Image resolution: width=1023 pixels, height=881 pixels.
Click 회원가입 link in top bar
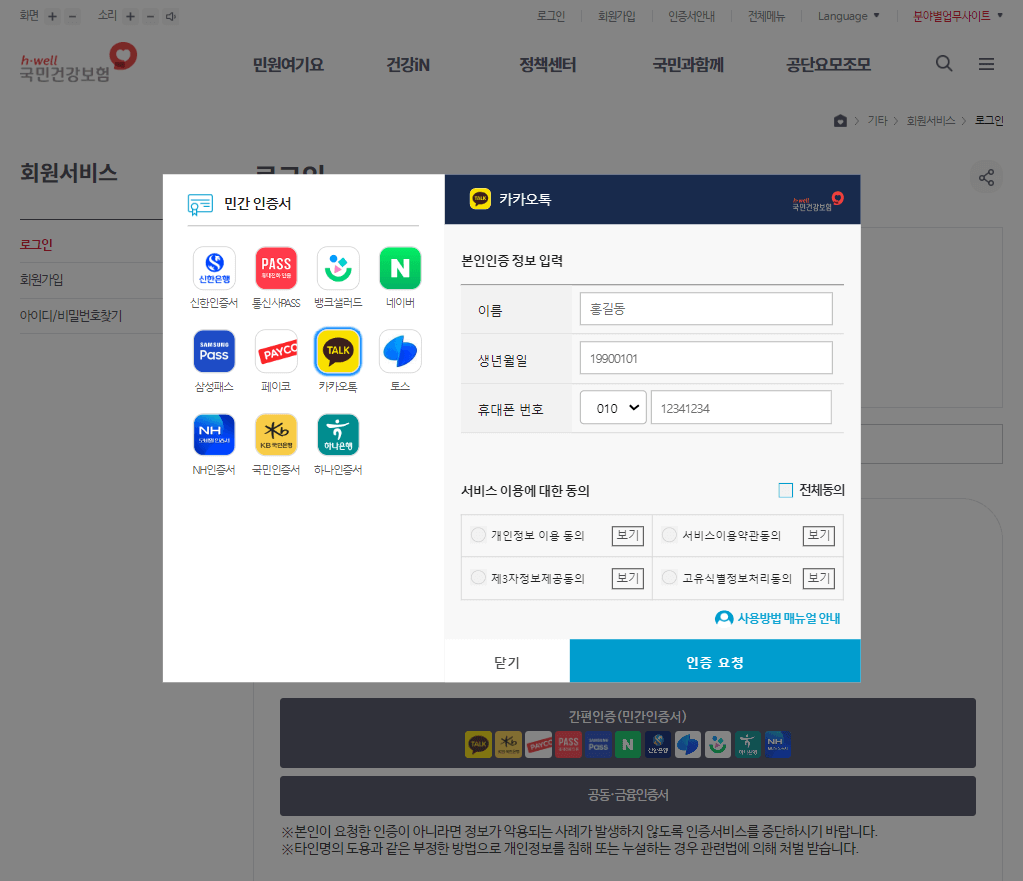pos(617,16)
